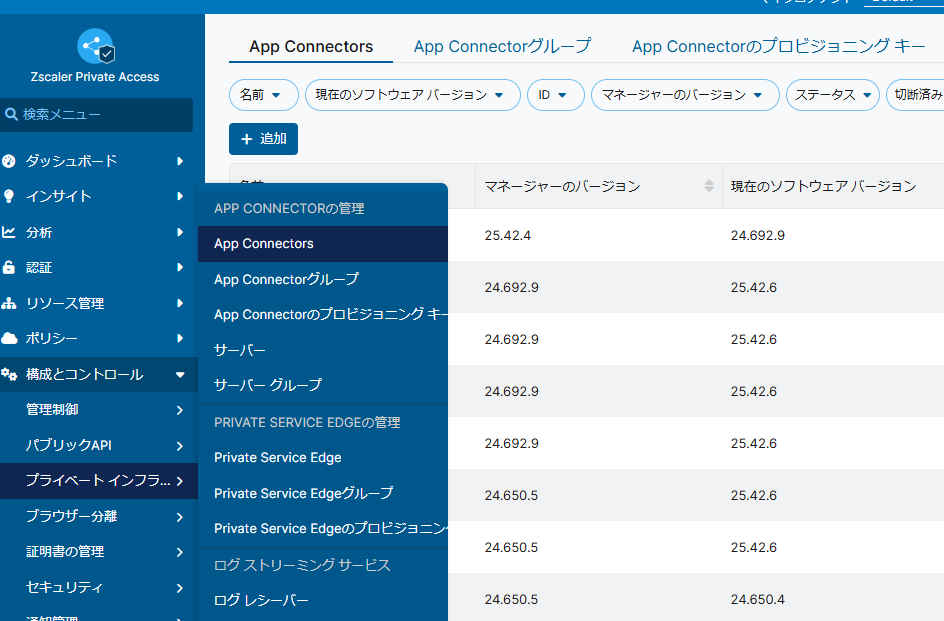Select App Connectors in the flyout menu
Viewport: 944px width, 621px height.
coord(323,244)
